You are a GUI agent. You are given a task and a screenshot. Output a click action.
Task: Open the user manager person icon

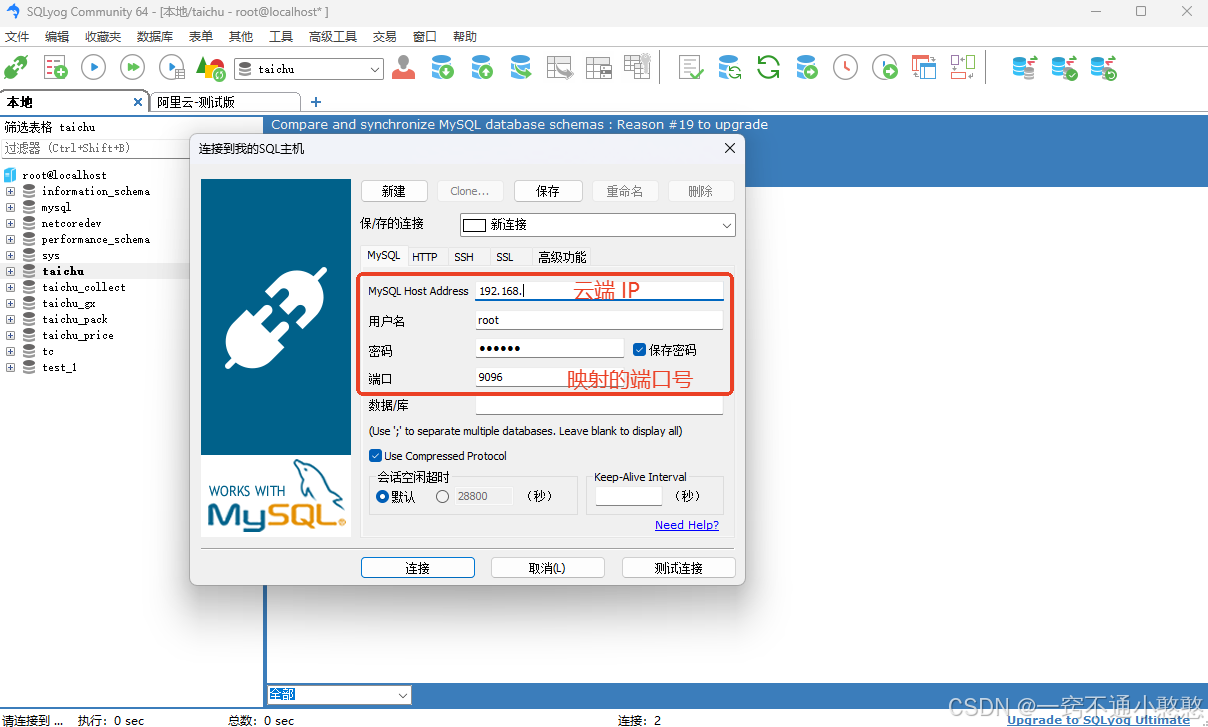pos(403,67)
